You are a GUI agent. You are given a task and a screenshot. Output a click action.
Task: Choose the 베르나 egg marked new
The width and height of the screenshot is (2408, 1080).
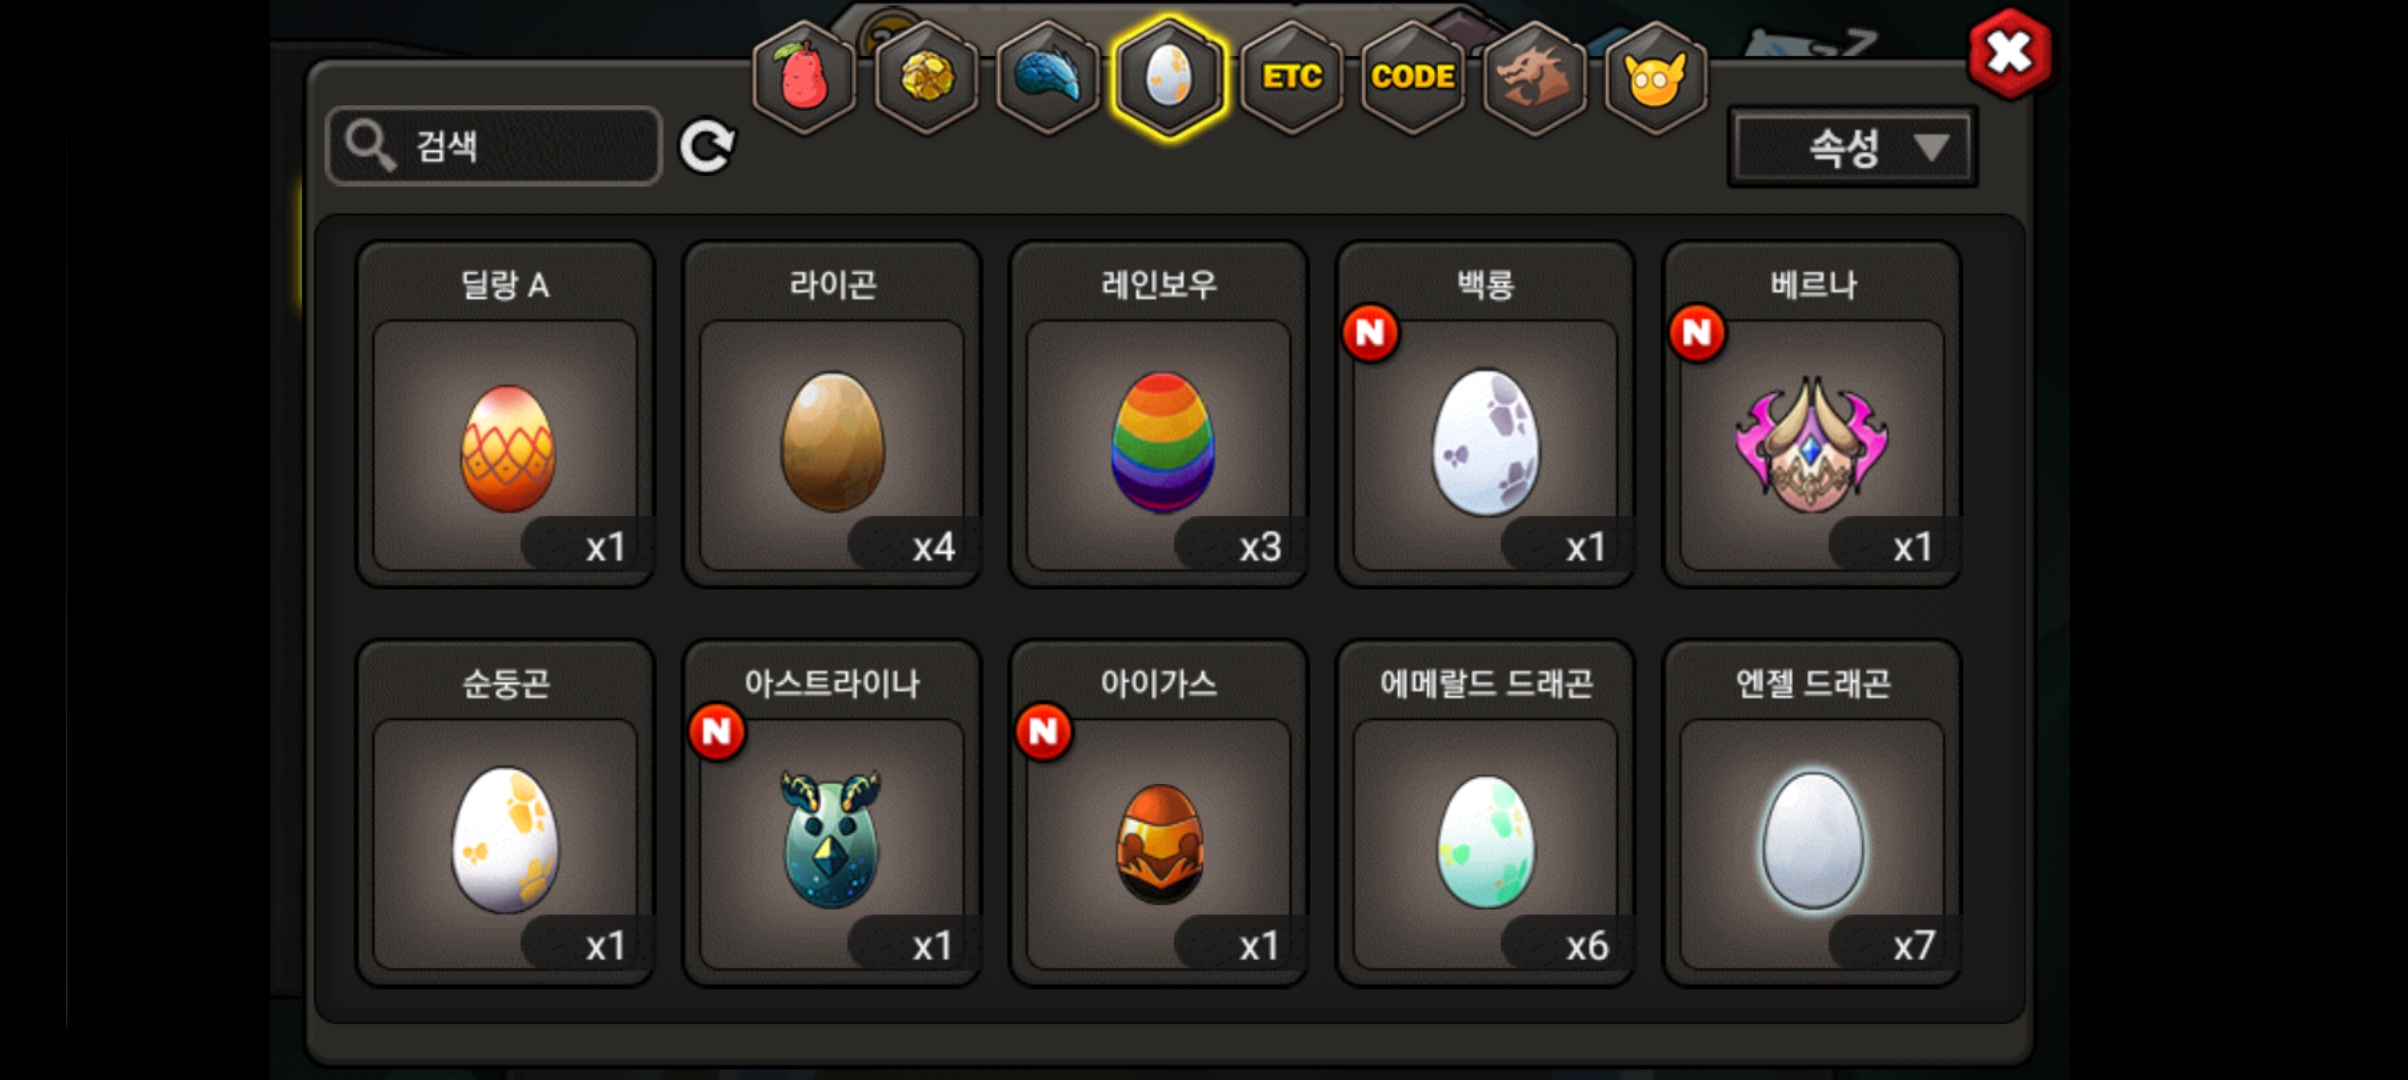[1812, 414]
